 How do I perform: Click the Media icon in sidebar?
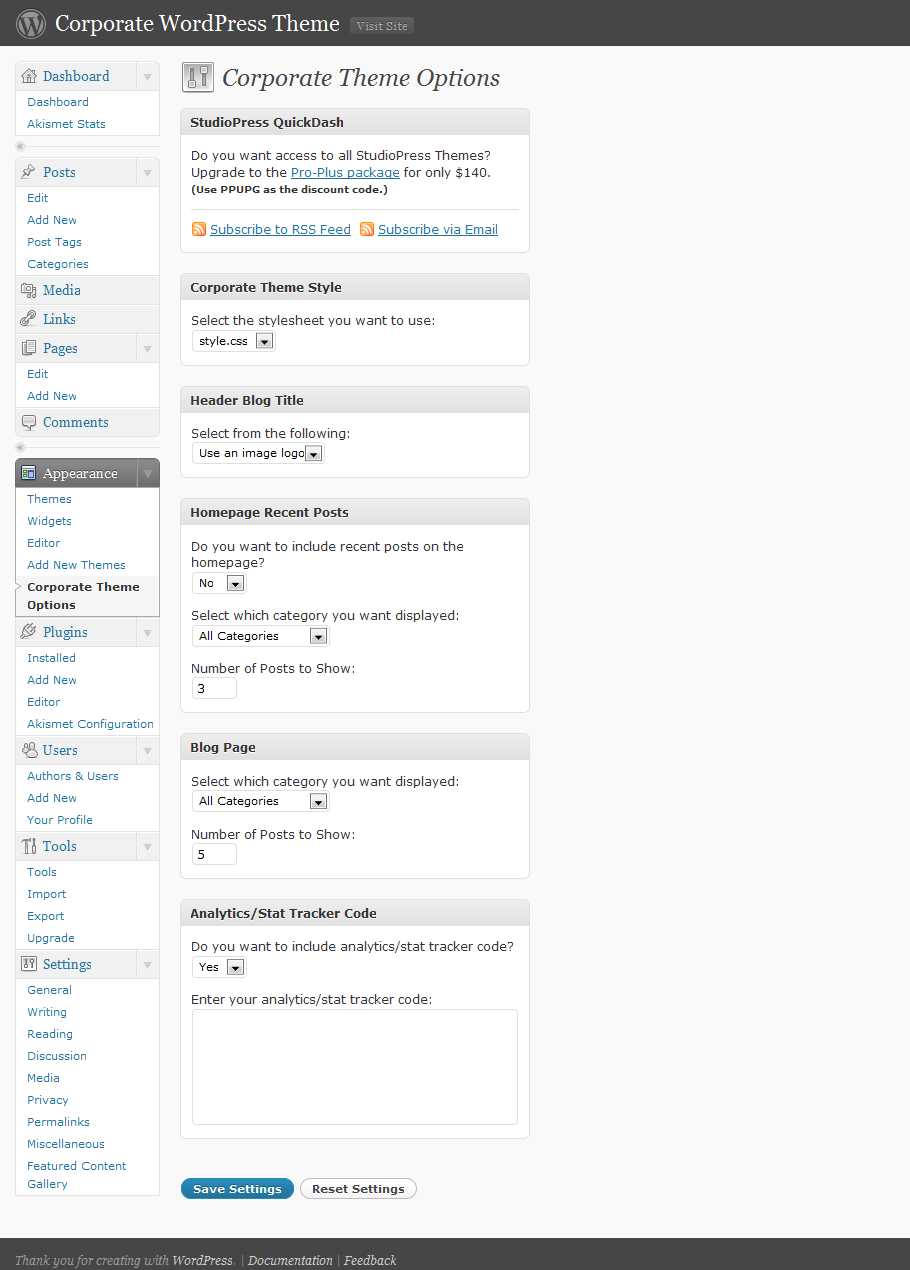tap(29, 290)
